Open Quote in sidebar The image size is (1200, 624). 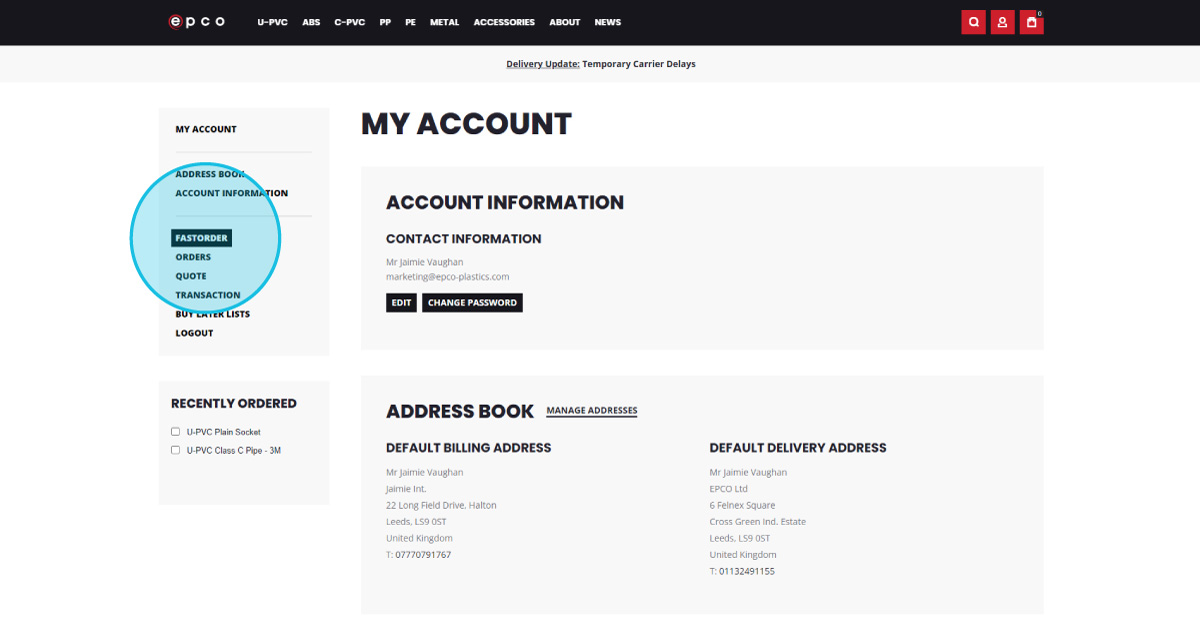[191, 276]
